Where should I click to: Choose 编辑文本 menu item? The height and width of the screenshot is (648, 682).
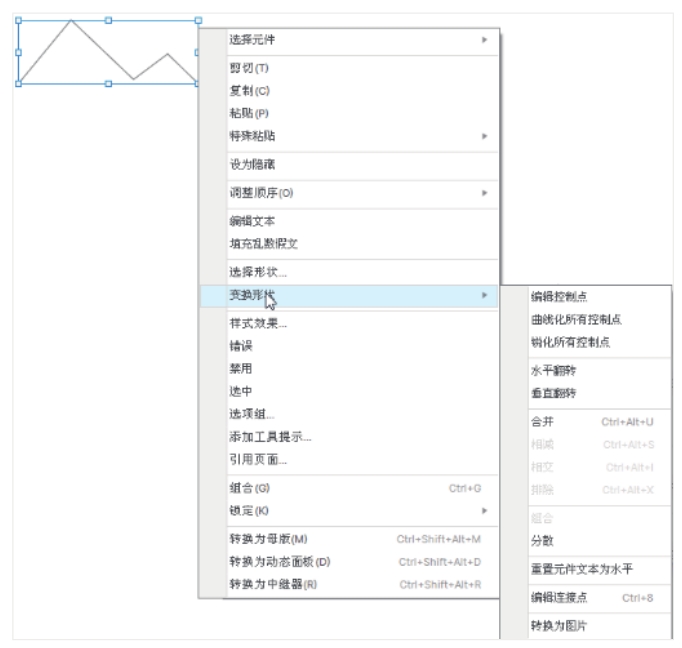(x=252, y=221)
